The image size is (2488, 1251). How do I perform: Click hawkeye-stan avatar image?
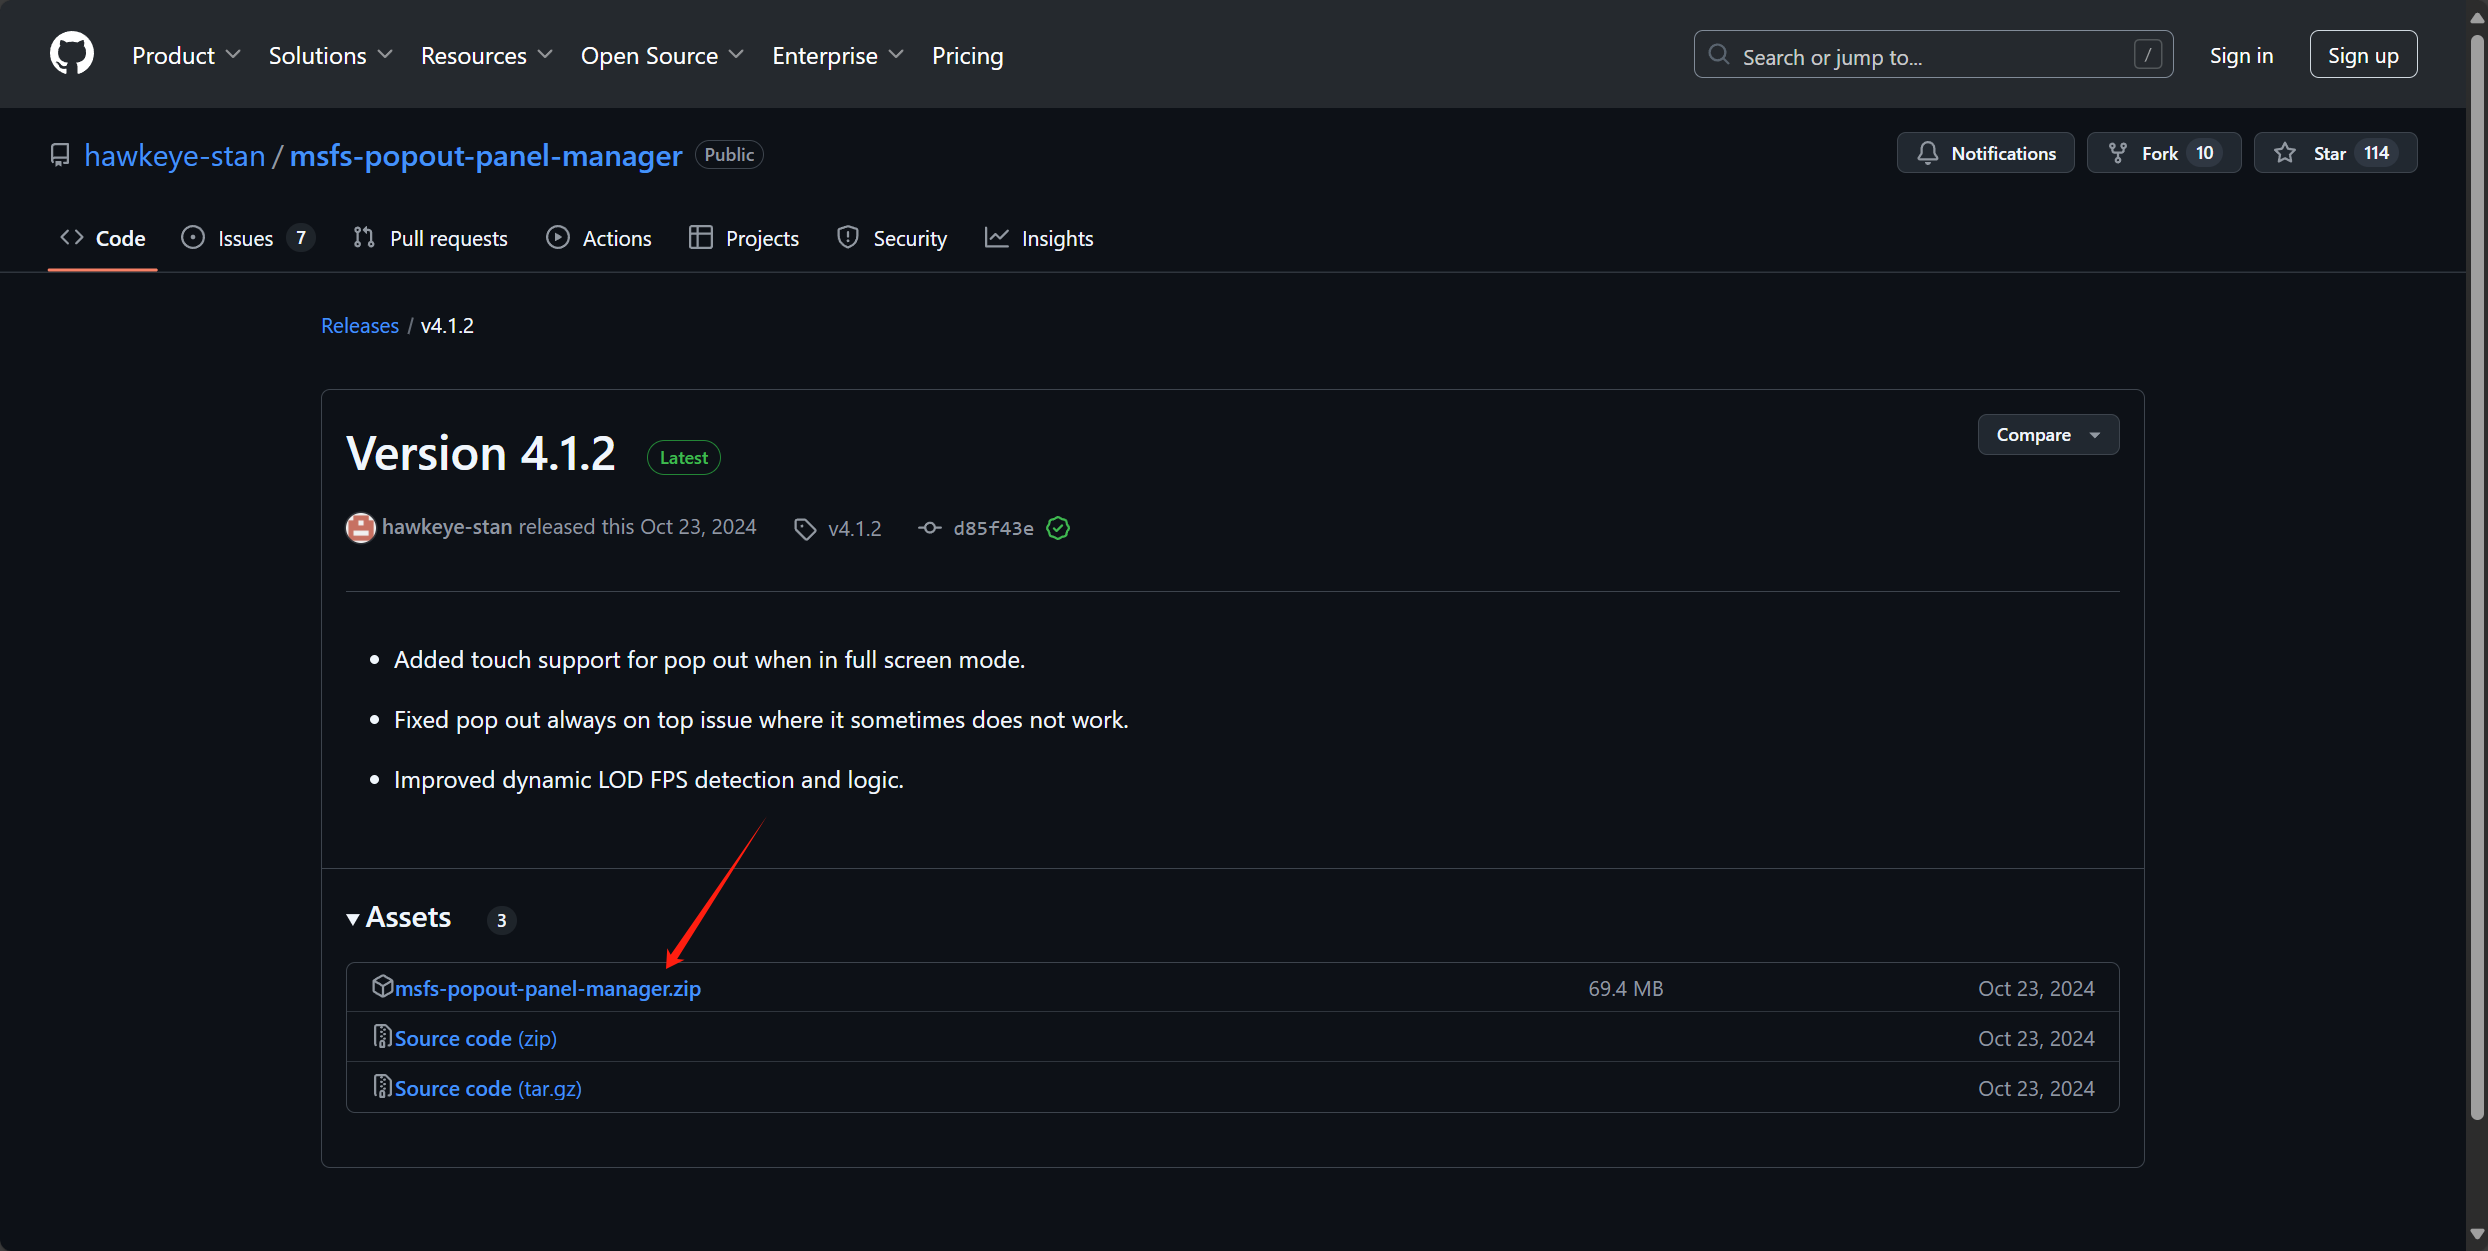pyautogui.click(x=361, y=528)
